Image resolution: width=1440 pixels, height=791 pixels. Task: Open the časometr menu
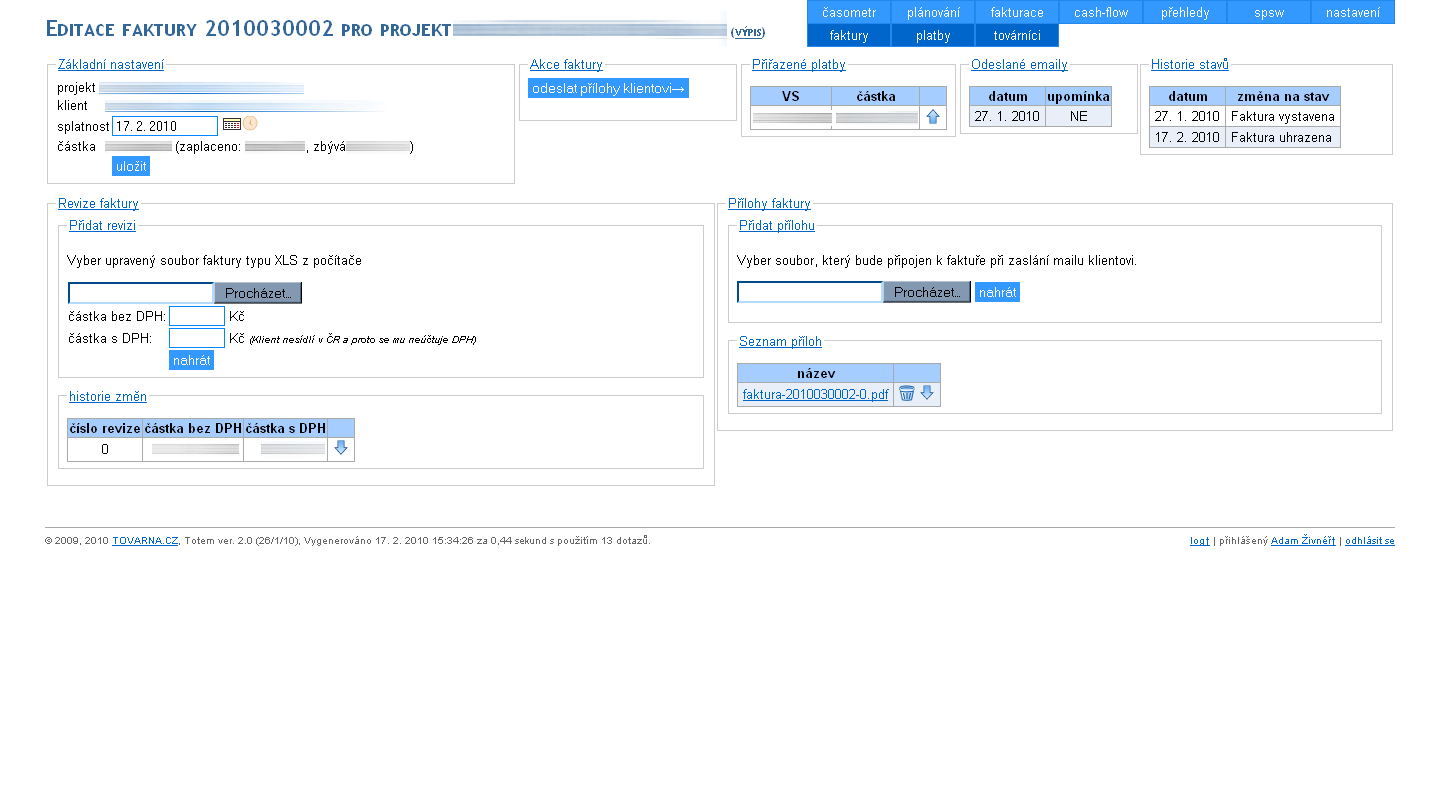click(849, 12)
